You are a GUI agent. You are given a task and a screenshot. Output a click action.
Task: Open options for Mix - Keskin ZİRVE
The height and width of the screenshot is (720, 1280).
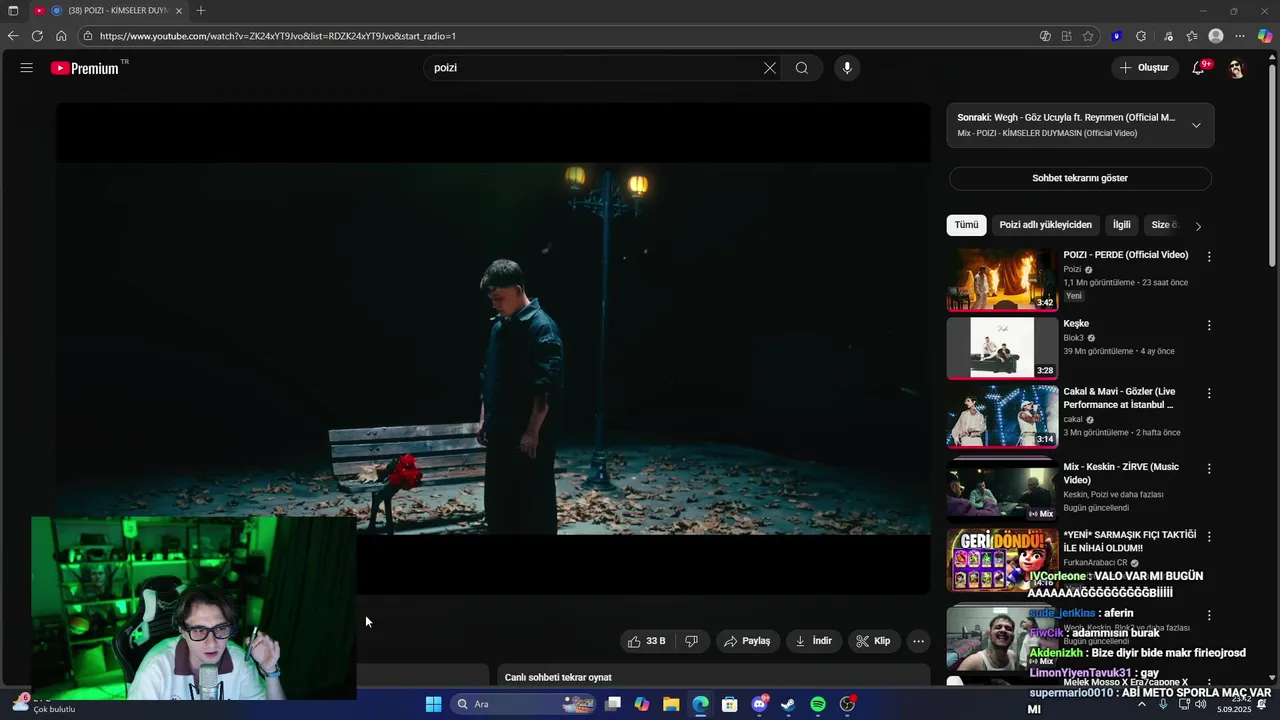pyautogui.click(x=1209, y=469)
